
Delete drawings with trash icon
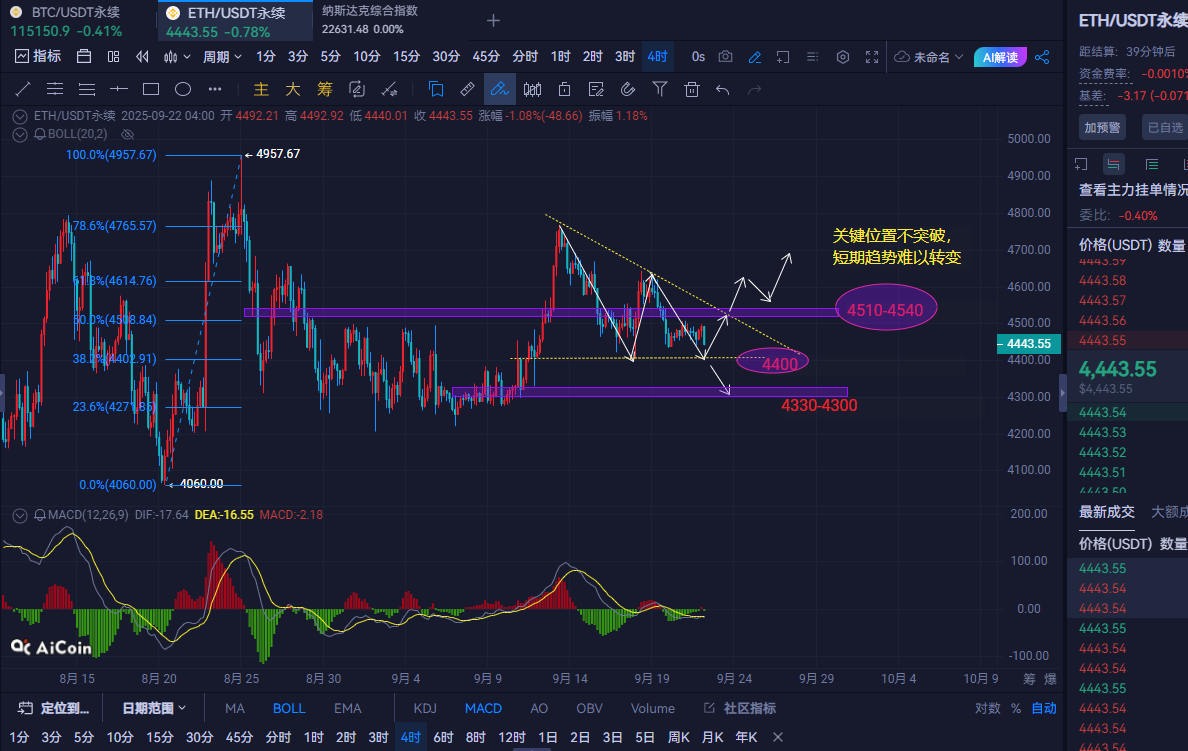[692, 89]
